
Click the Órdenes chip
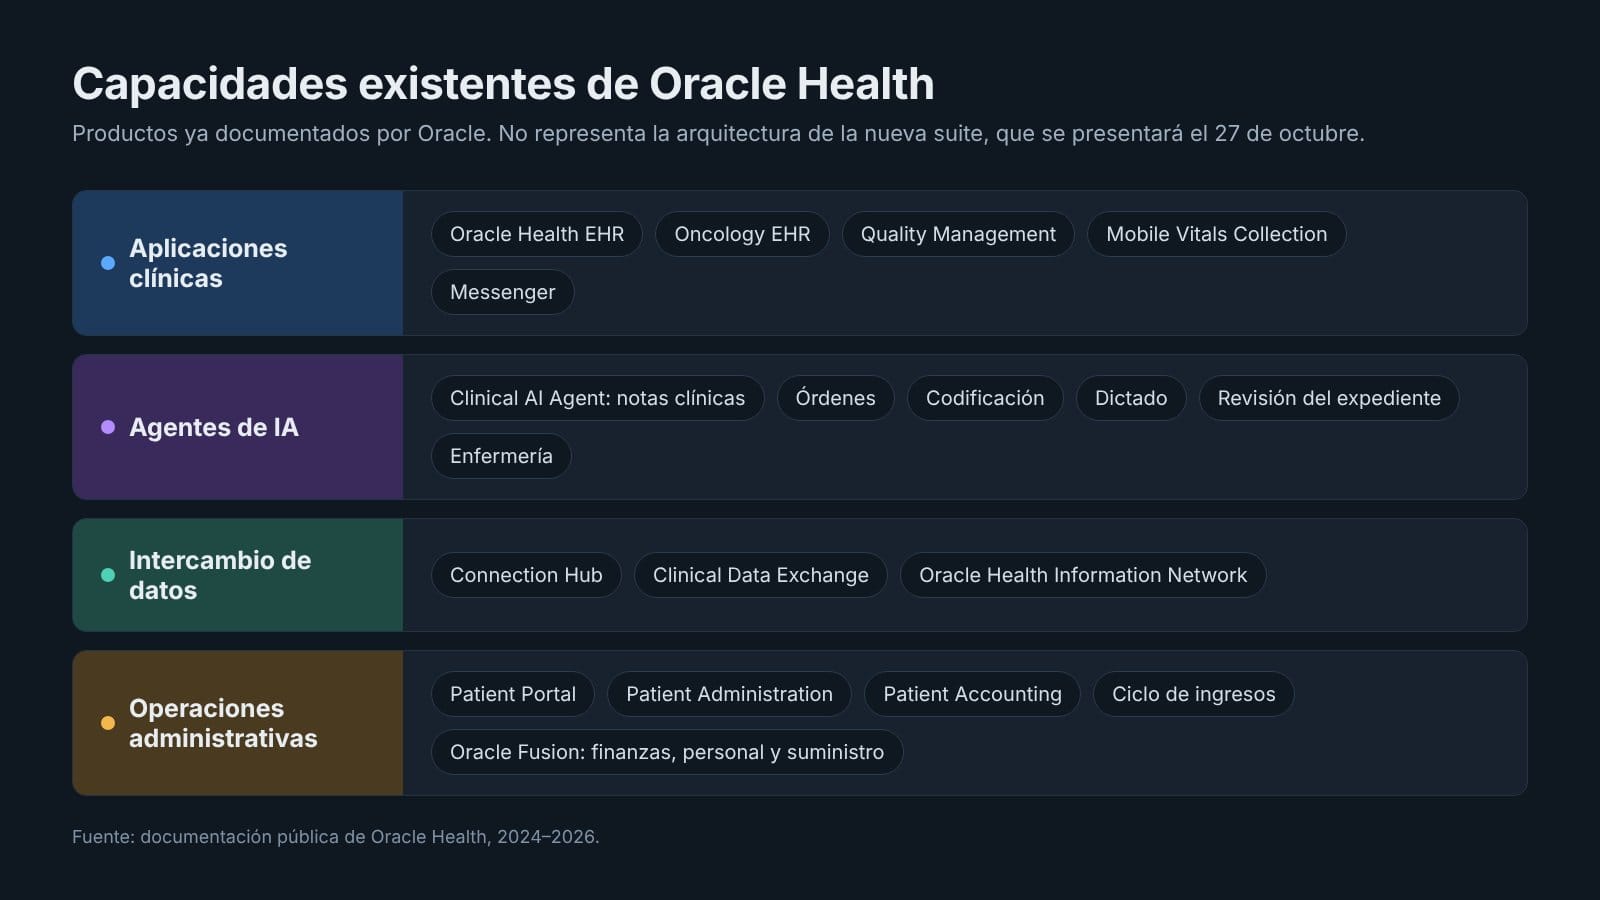click(x=835, y=398)
